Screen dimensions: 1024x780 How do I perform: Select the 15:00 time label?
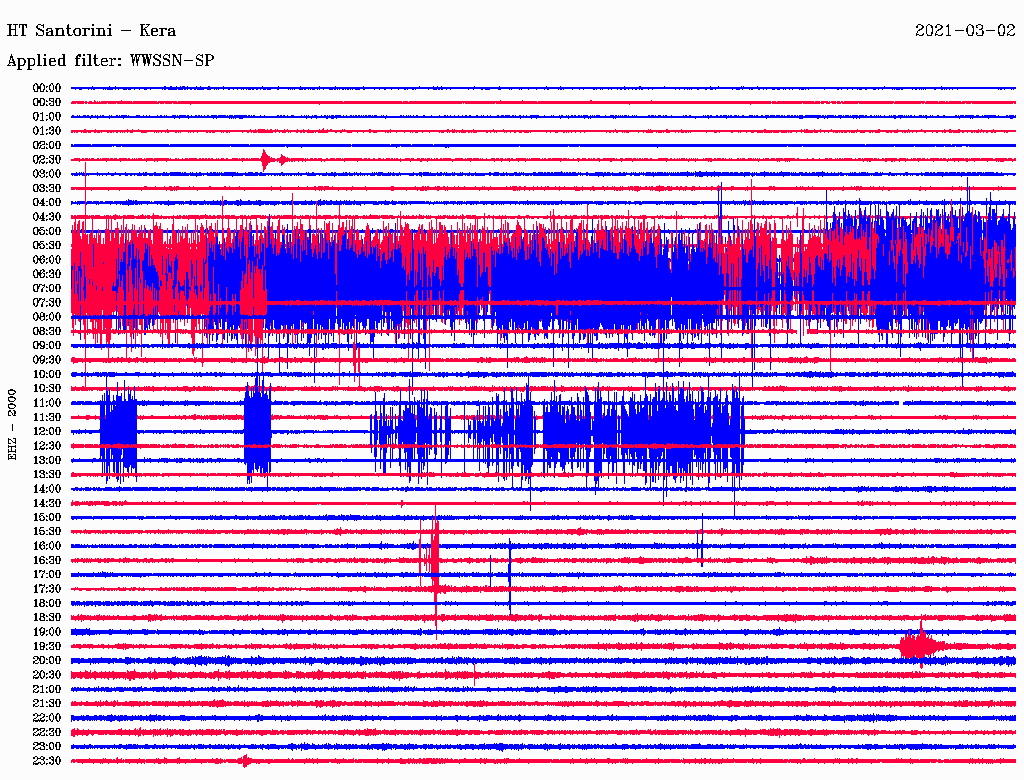(x=47, y=517)
